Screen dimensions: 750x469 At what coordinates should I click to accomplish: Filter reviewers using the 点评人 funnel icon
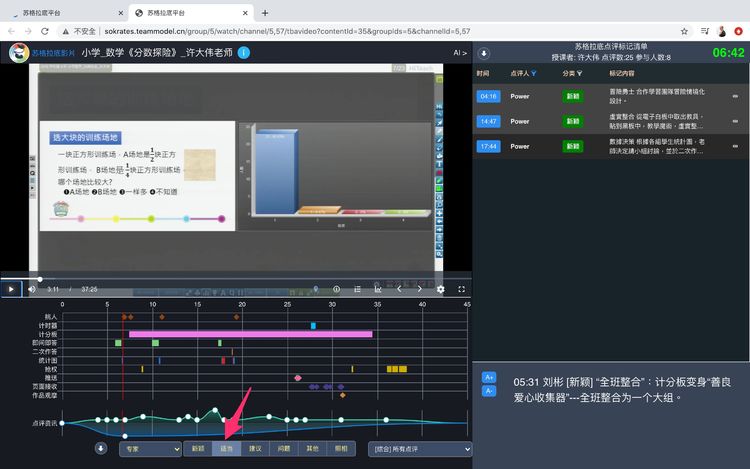(x=534, y=73)
